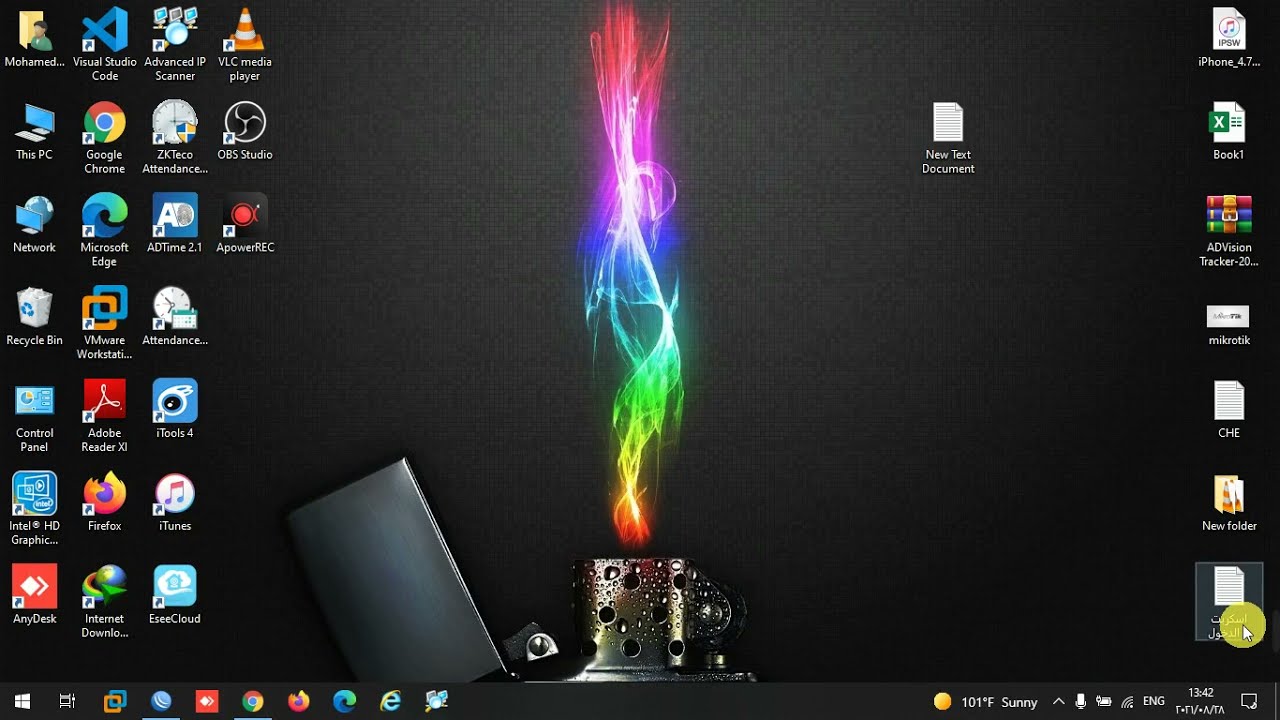Select the Network desktop icon

point(34,225)
